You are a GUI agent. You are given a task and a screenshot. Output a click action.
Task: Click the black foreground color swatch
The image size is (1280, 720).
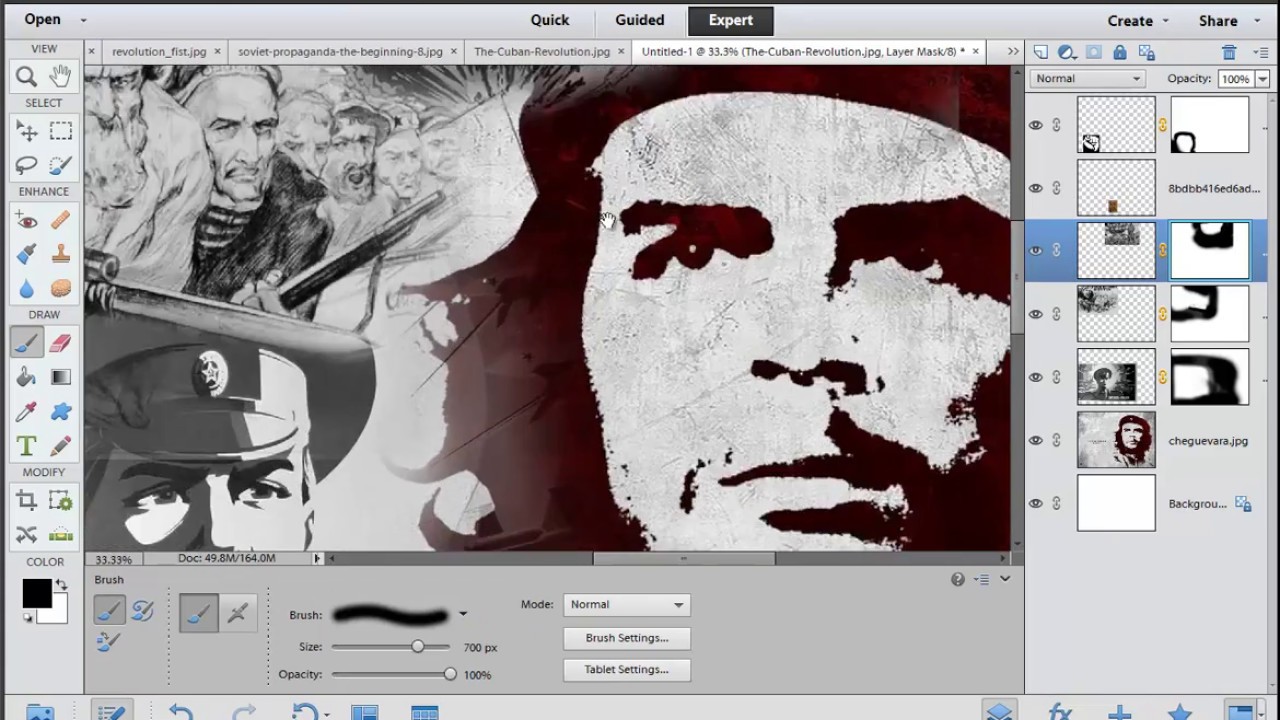37,593
